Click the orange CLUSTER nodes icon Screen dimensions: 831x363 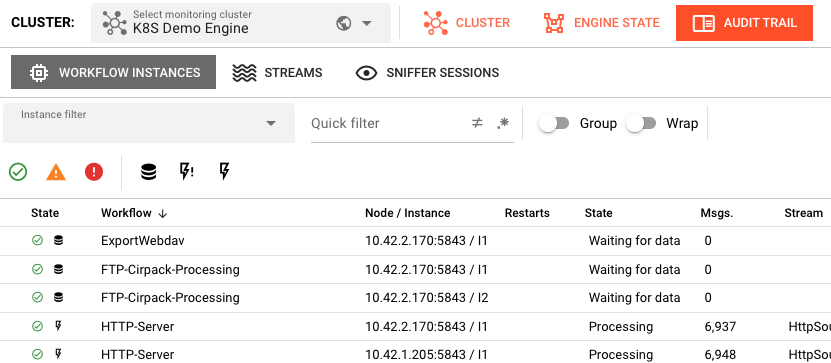pos(436,23)
